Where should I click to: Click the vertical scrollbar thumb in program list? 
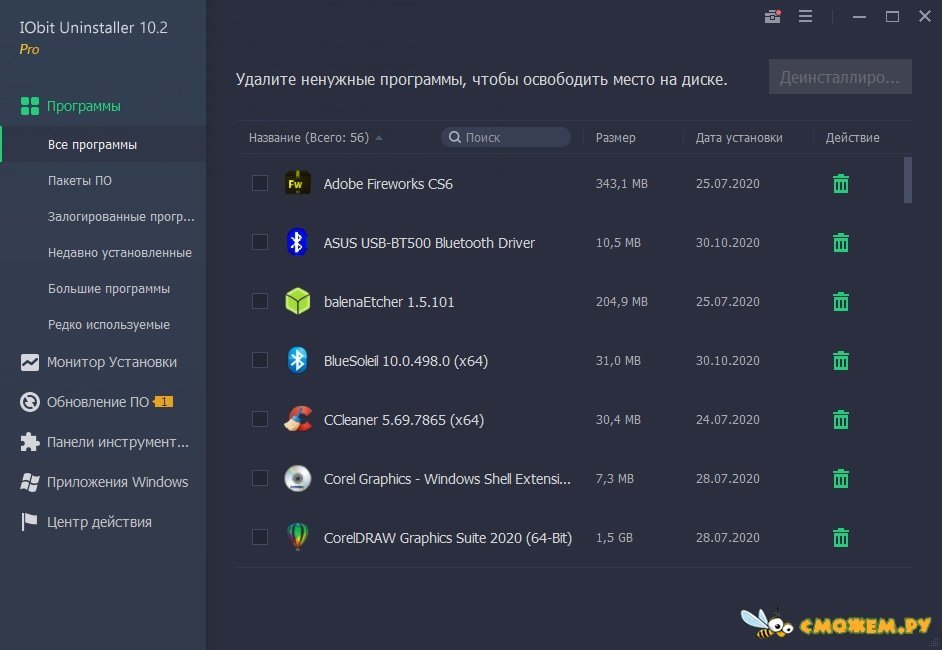pos(908,180)
